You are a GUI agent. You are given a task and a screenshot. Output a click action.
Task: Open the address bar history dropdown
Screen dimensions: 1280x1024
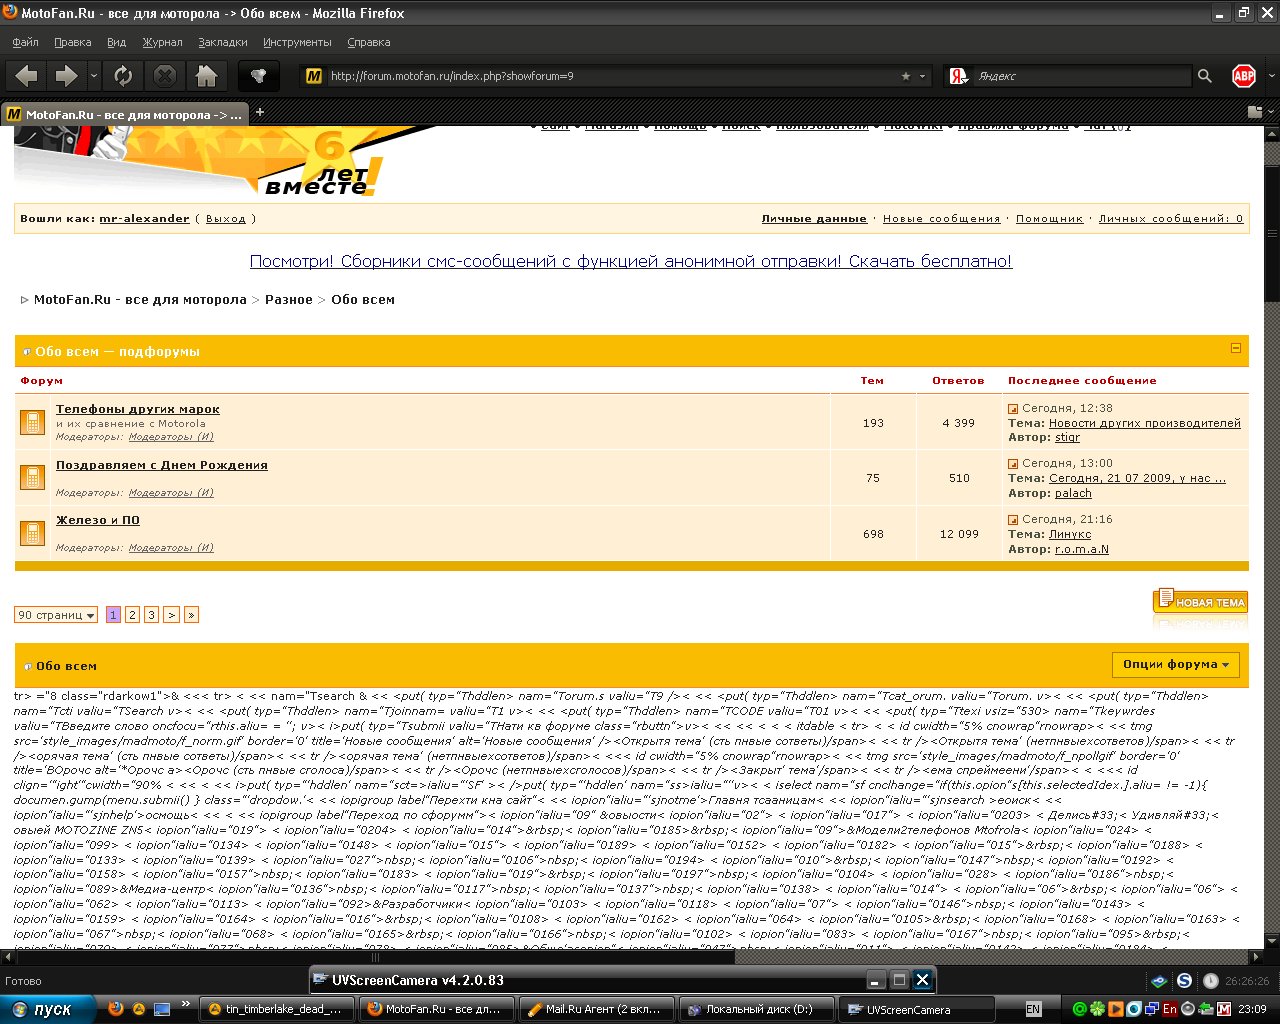pyautogui.click(x=922, y=76)
